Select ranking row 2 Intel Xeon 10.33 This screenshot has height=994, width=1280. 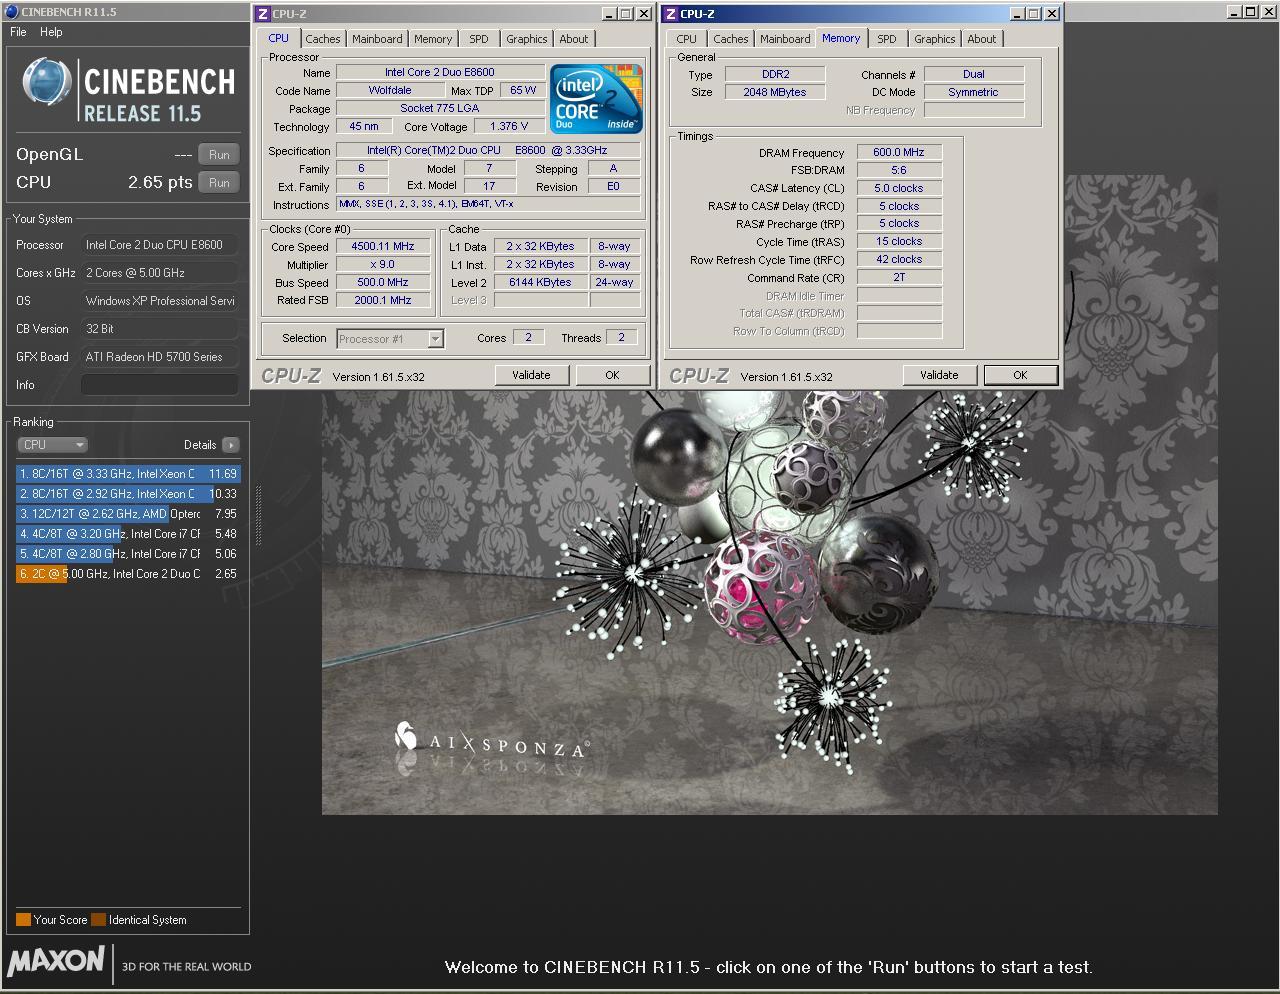(x=128, y=494)
